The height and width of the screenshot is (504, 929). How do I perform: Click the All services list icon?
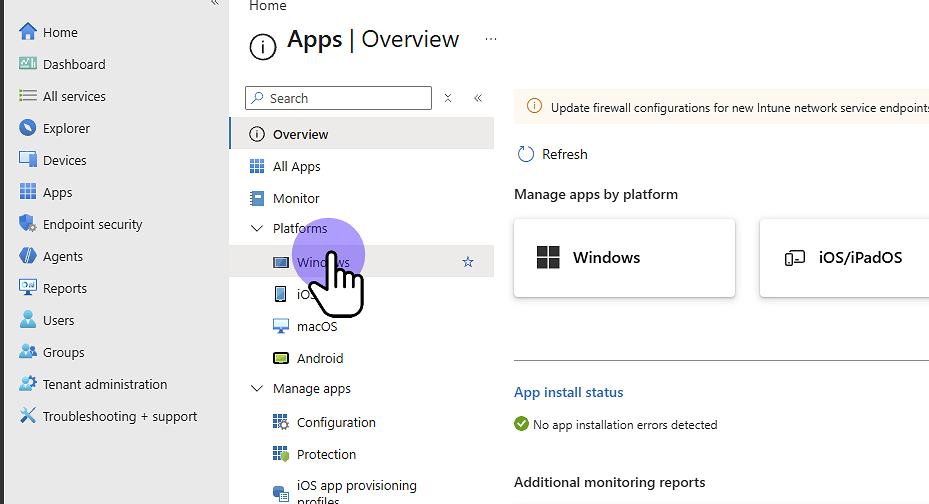pos(27,95)
